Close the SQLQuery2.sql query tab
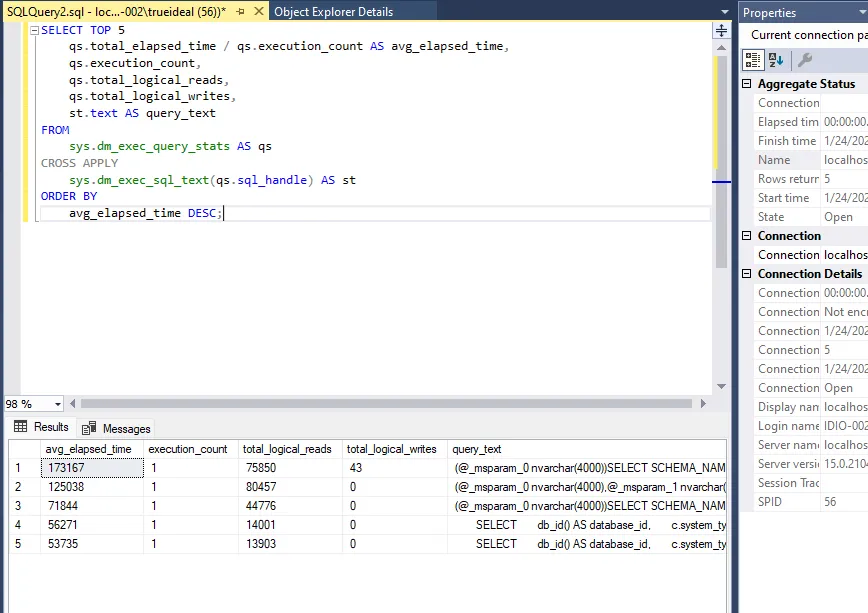The height and width of the screenshot is (613, 868). point(257,12)
